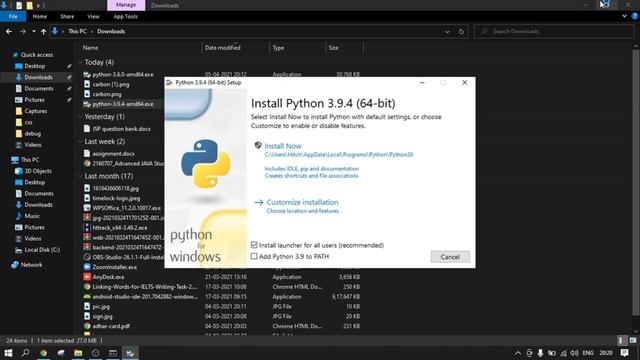640x360 pixels.
Task: Toggle Install launcher for all users checkbox
Action: click(254, 245)
